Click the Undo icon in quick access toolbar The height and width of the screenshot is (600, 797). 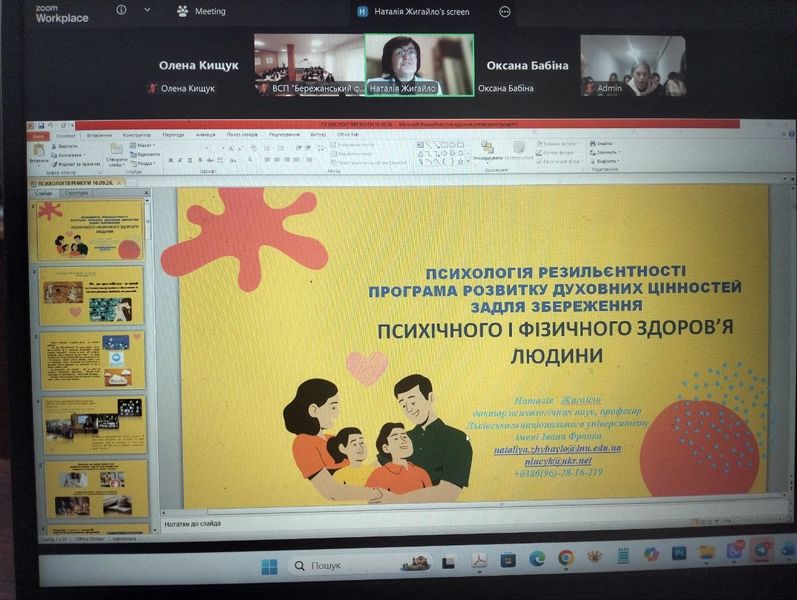pos(50,125)
